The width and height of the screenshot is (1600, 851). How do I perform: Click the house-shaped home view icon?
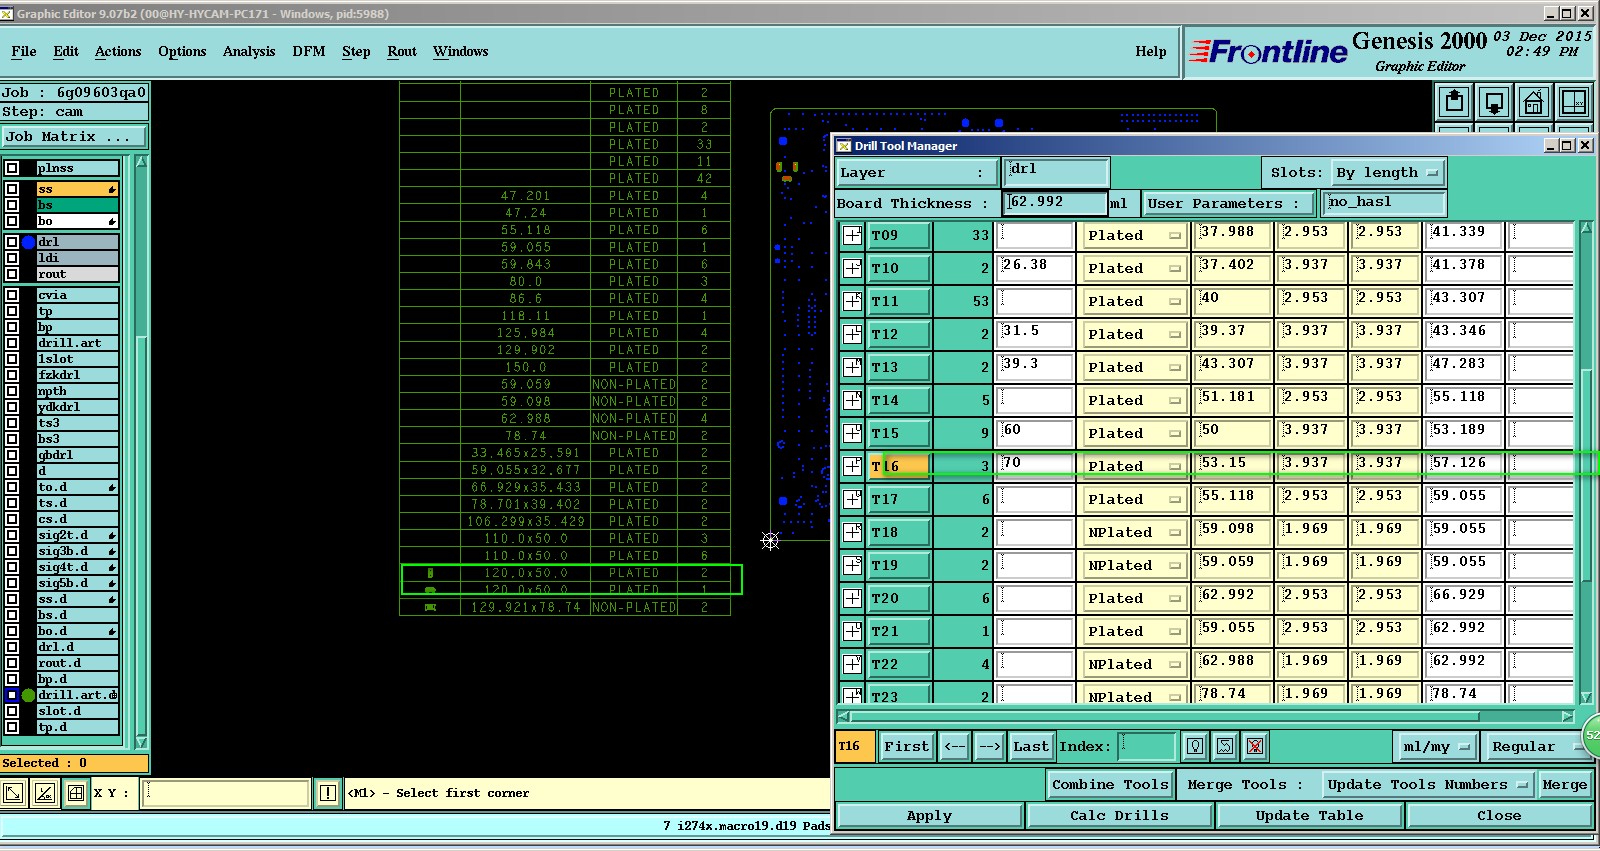1534,102
